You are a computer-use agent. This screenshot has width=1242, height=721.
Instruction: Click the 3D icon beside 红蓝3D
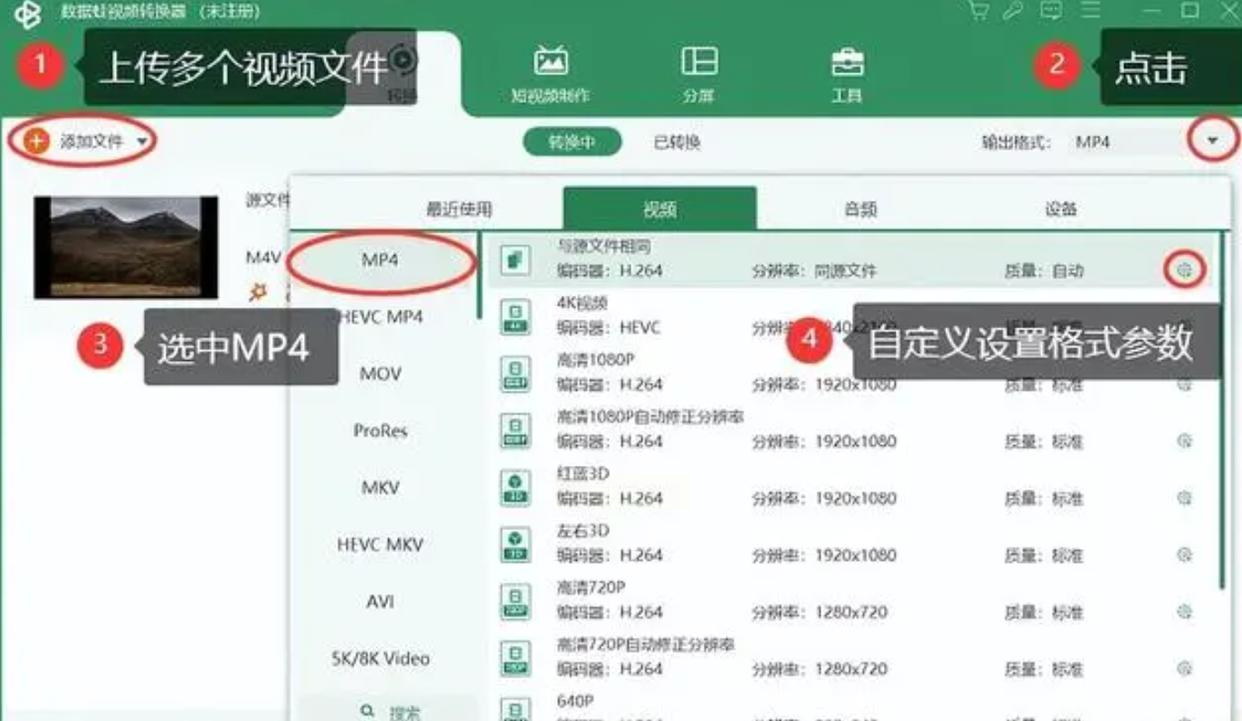point(514,488)
